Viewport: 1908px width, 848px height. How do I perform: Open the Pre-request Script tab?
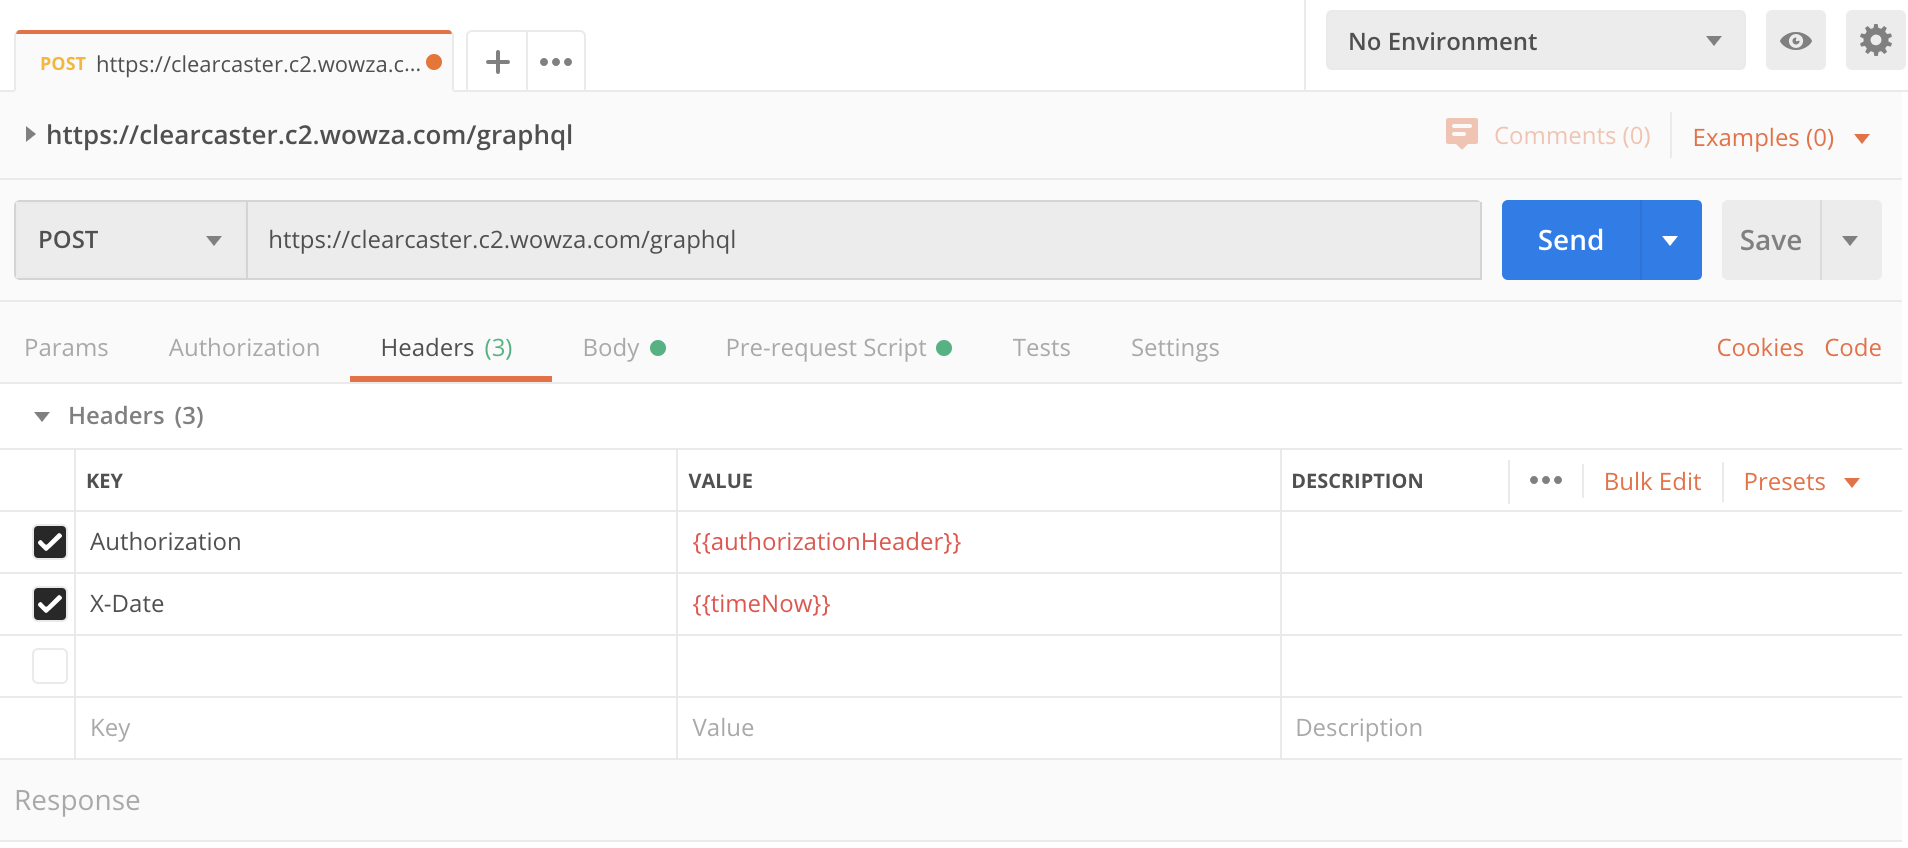[x=838, y=347]
